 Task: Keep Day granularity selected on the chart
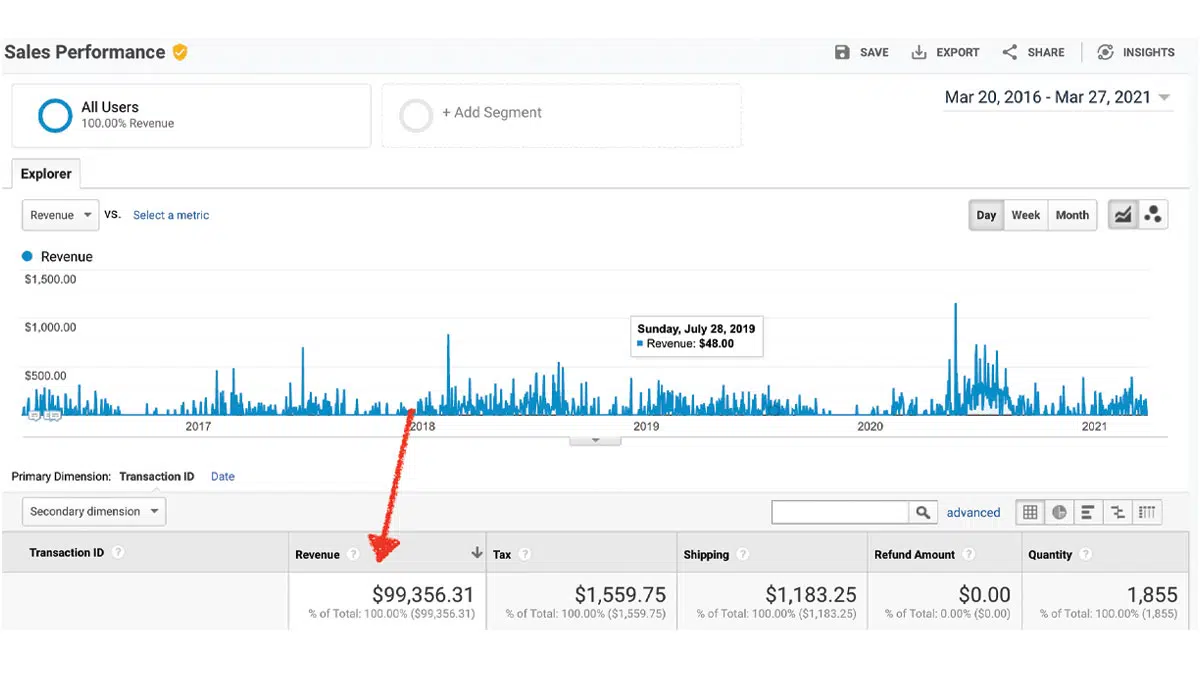[x=986, y=214]
